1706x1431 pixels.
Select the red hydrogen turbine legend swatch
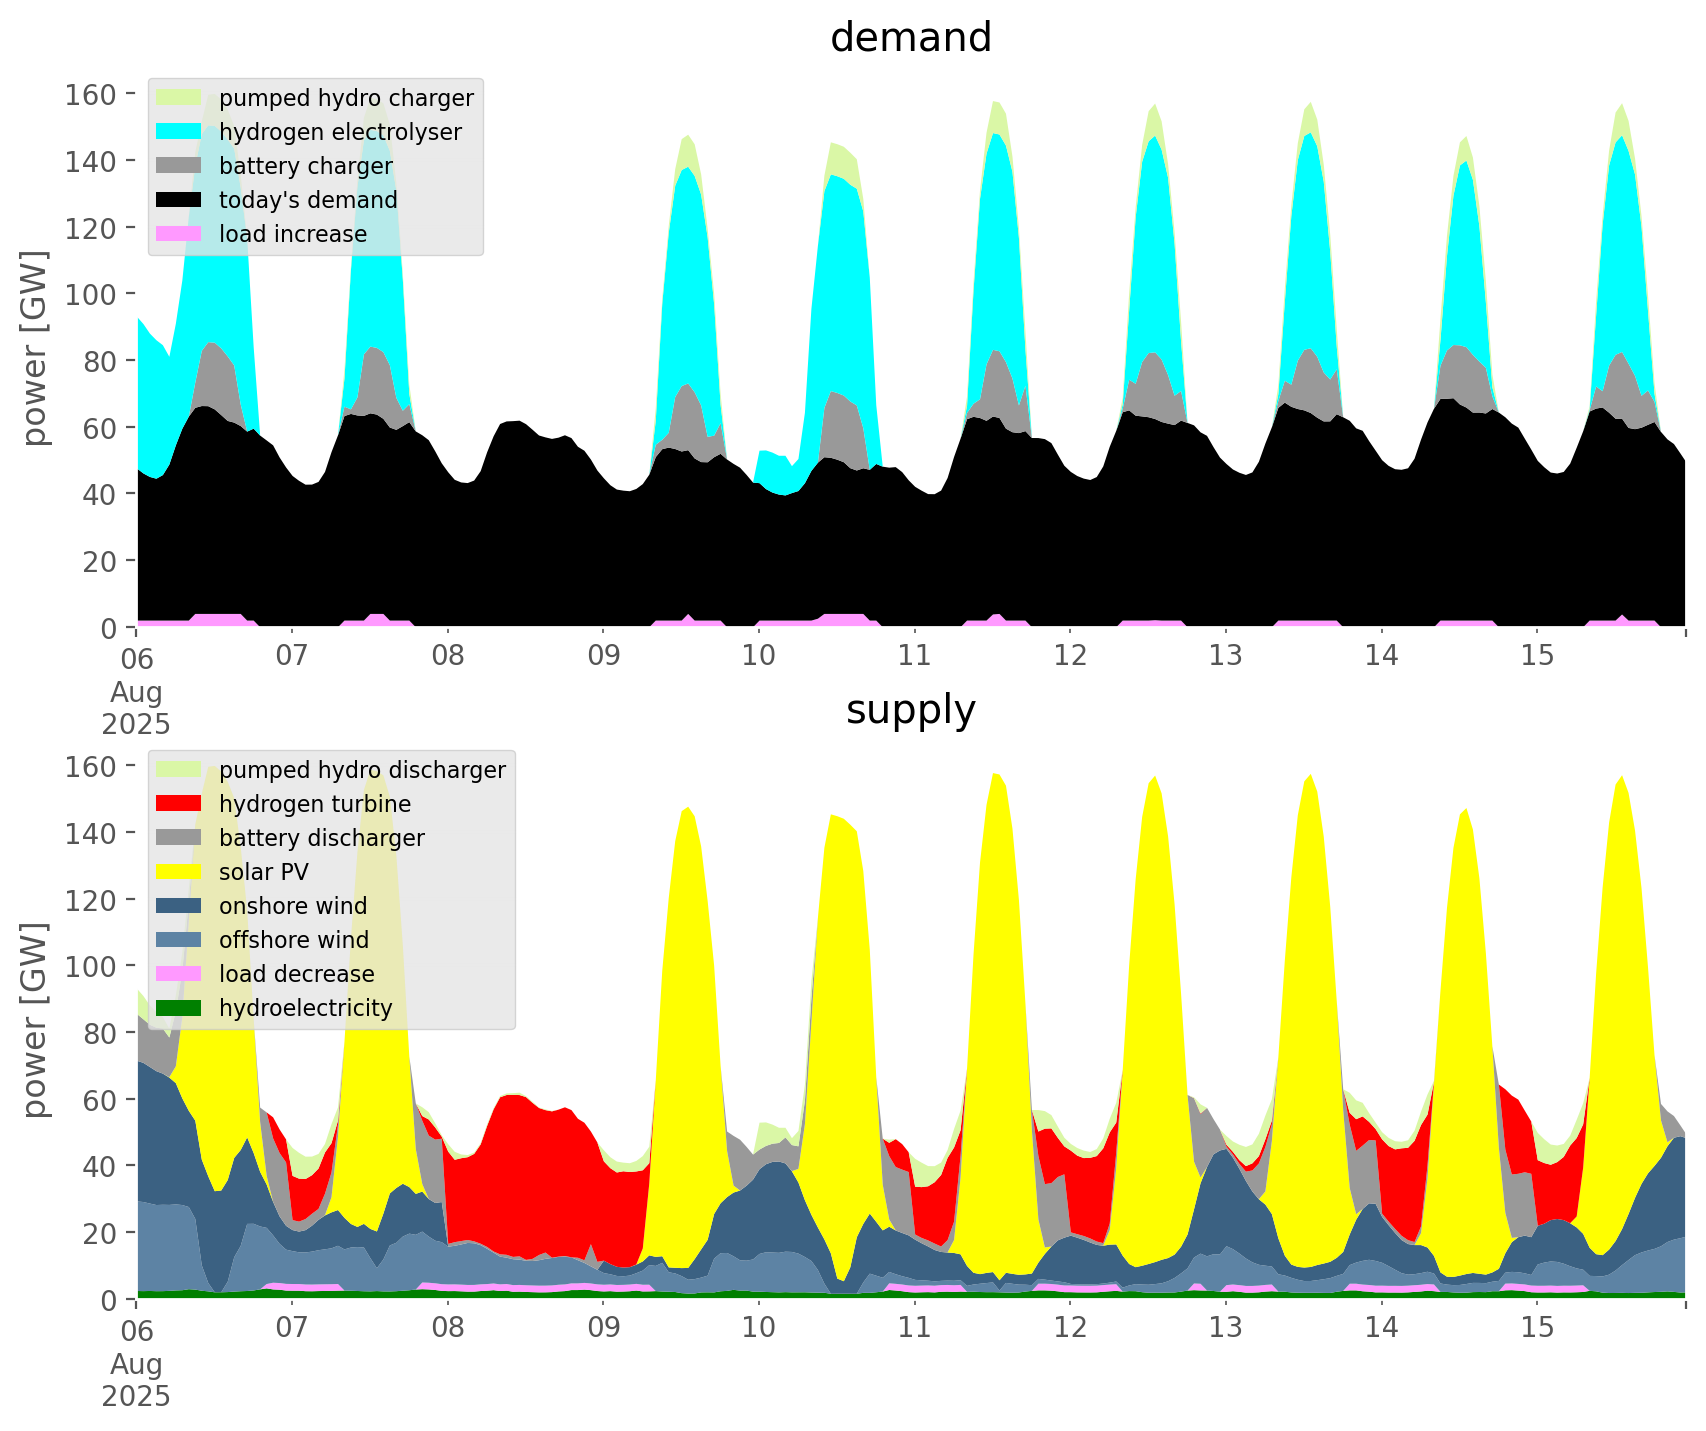pos(180,804)
